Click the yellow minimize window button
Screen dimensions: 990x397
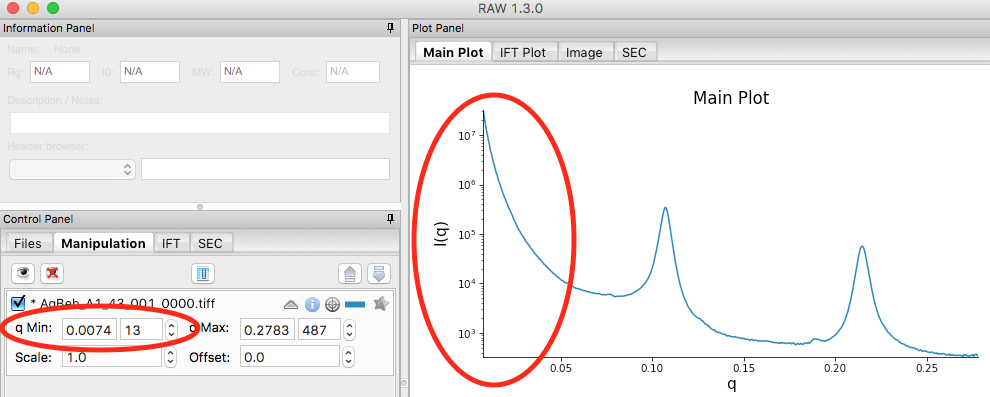tap(33, 8)
